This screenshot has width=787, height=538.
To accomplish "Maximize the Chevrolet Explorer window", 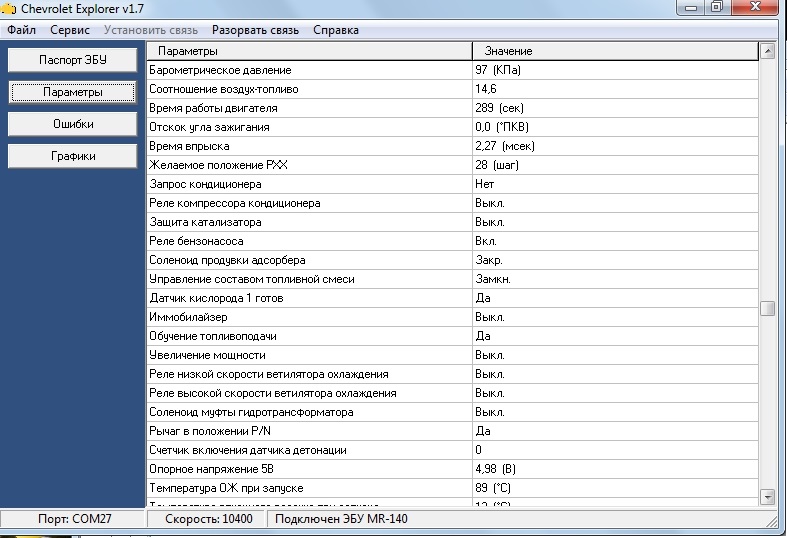I will click(717, 8).
